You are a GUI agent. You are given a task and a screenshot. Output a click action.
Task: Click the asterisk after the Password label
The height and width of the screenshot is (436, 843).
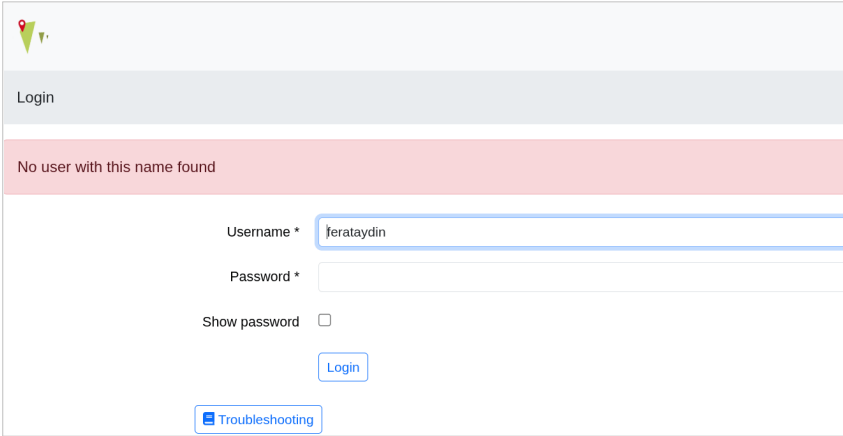click(x=296, y=277)
